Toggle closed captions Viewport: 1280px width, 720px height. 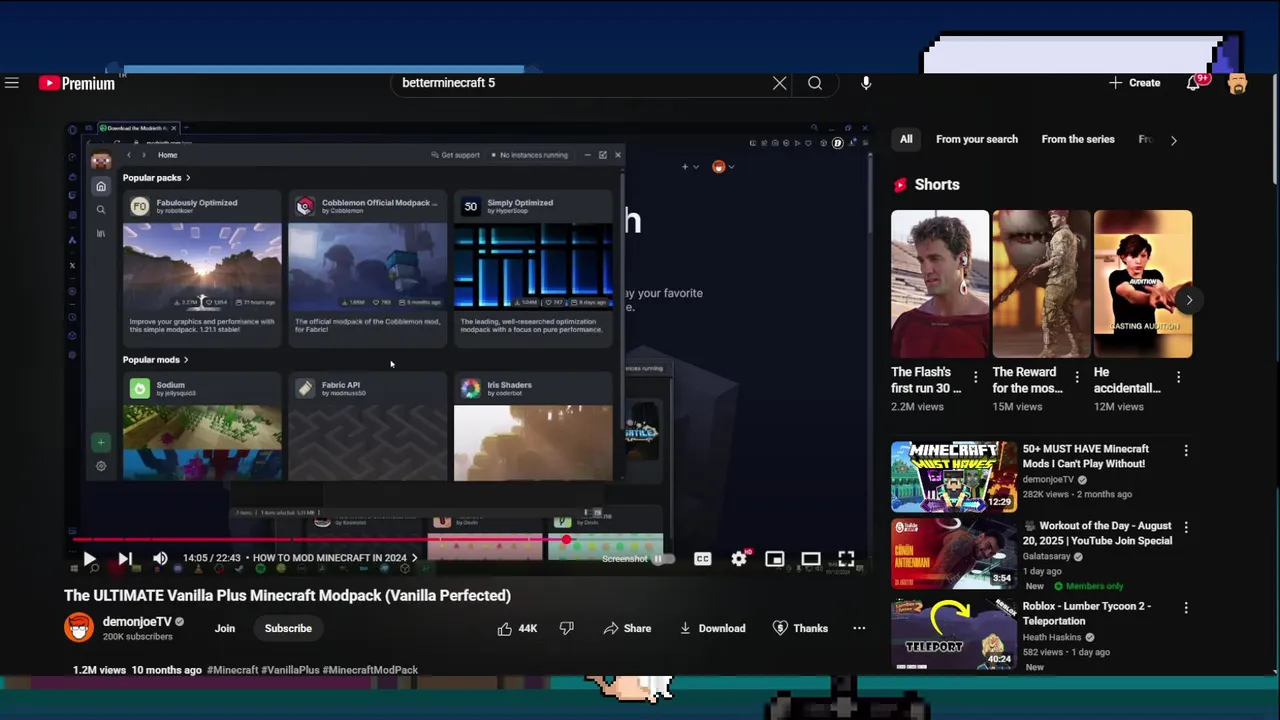(x=703, y=559)
